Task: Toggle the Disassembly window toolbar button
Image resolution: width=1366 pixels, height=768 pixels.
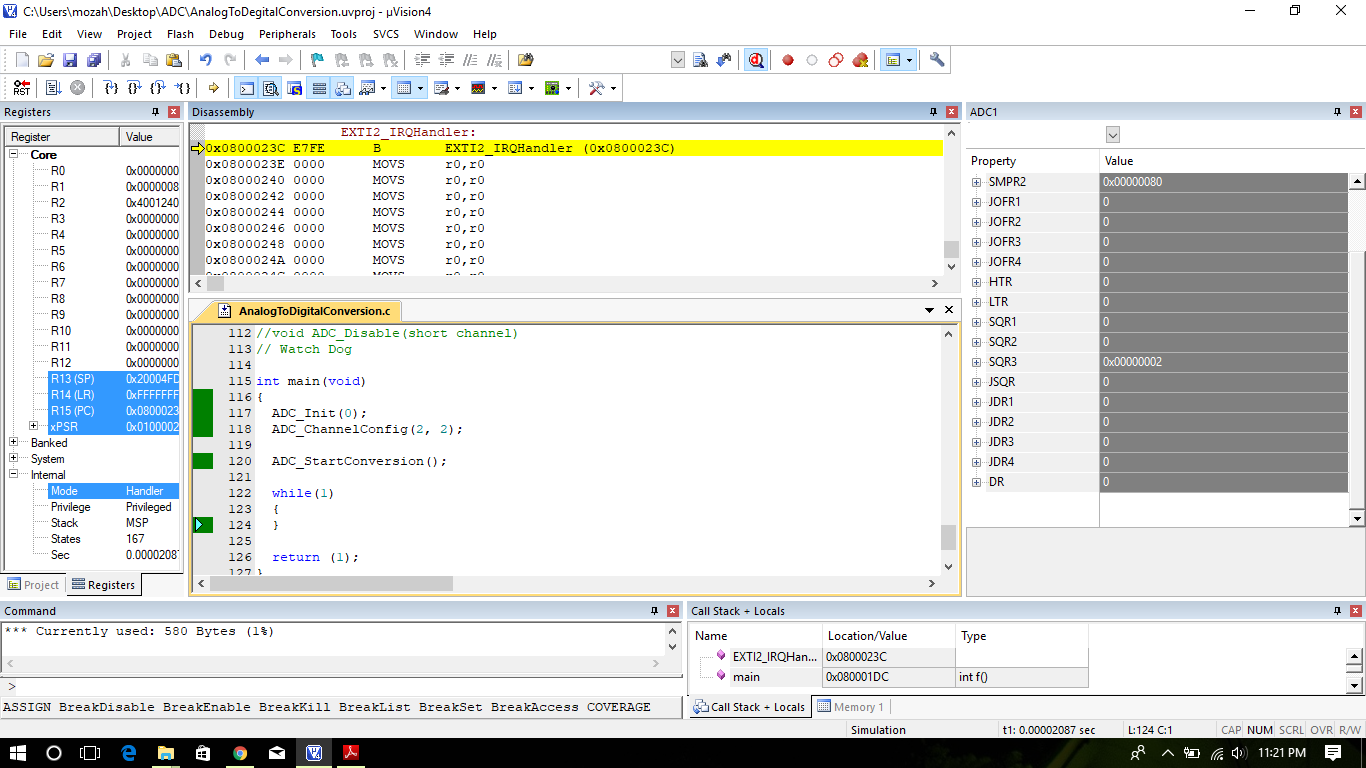Action: pyautogui.click(x=269, y=88)
